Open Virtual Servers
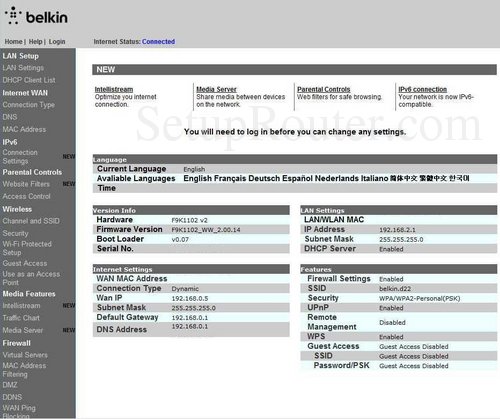Screen dimensions: 500x419 25,355
